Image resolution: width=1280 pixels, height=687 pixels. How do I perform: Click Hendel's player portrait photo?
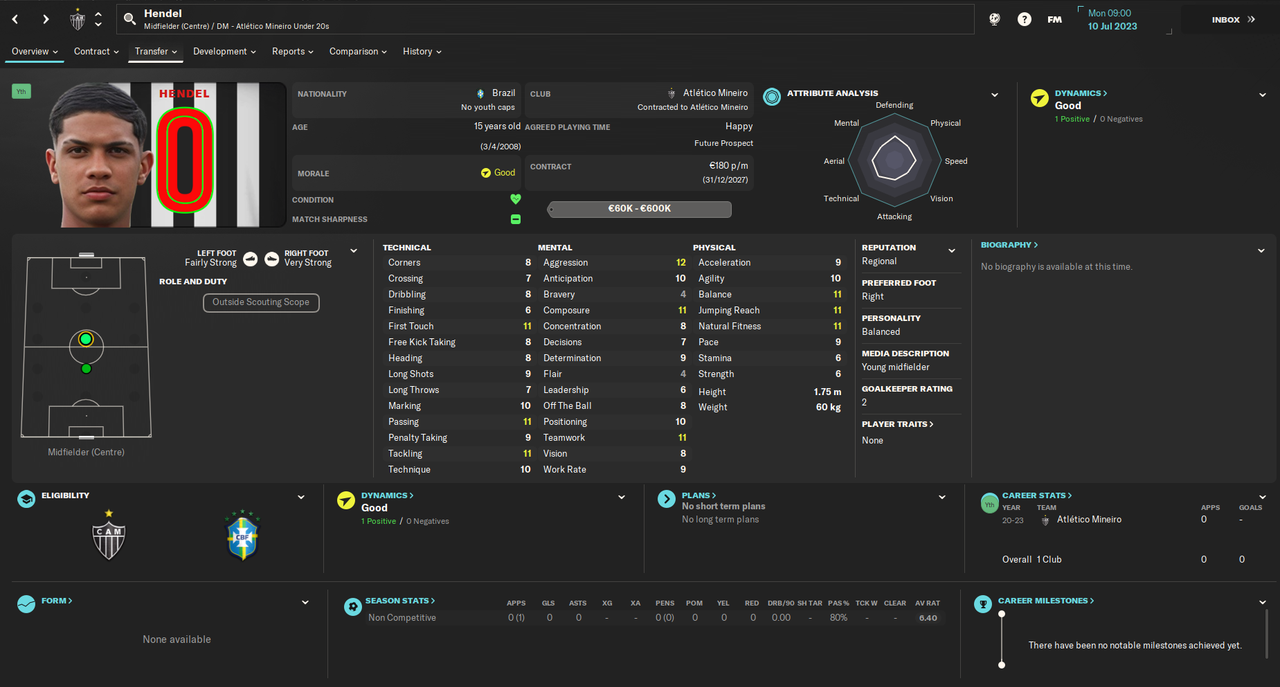click(x=97, y=155)
